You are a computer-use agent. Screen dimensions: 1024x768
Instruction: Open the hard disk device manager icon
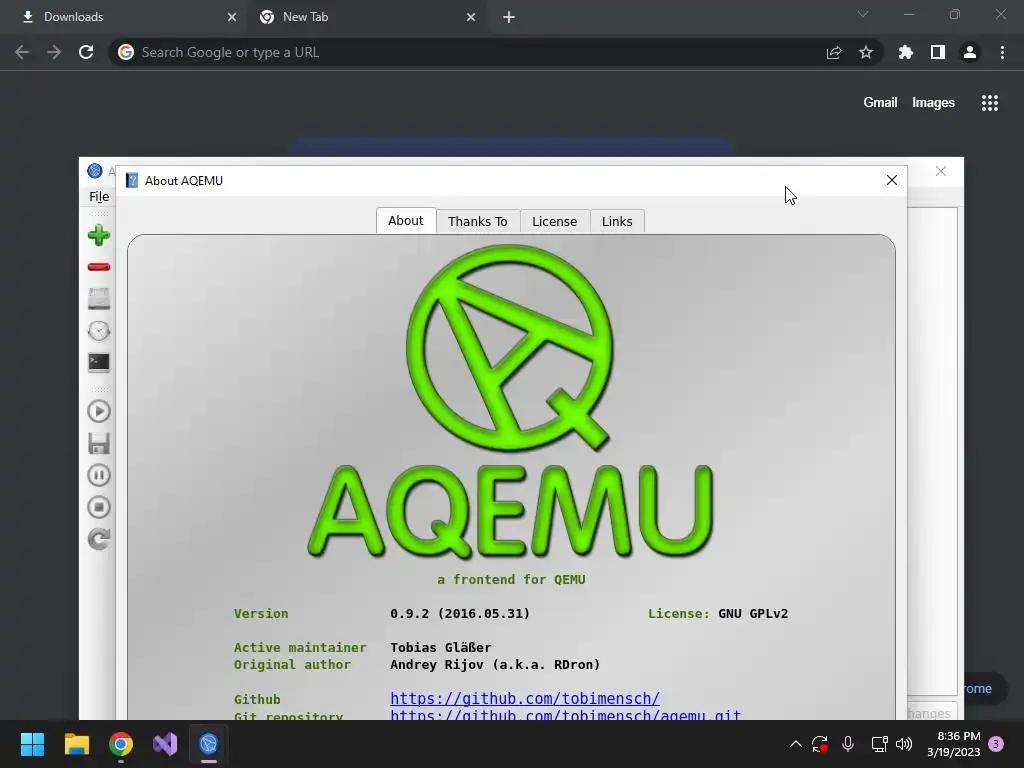tap(99, 298)
